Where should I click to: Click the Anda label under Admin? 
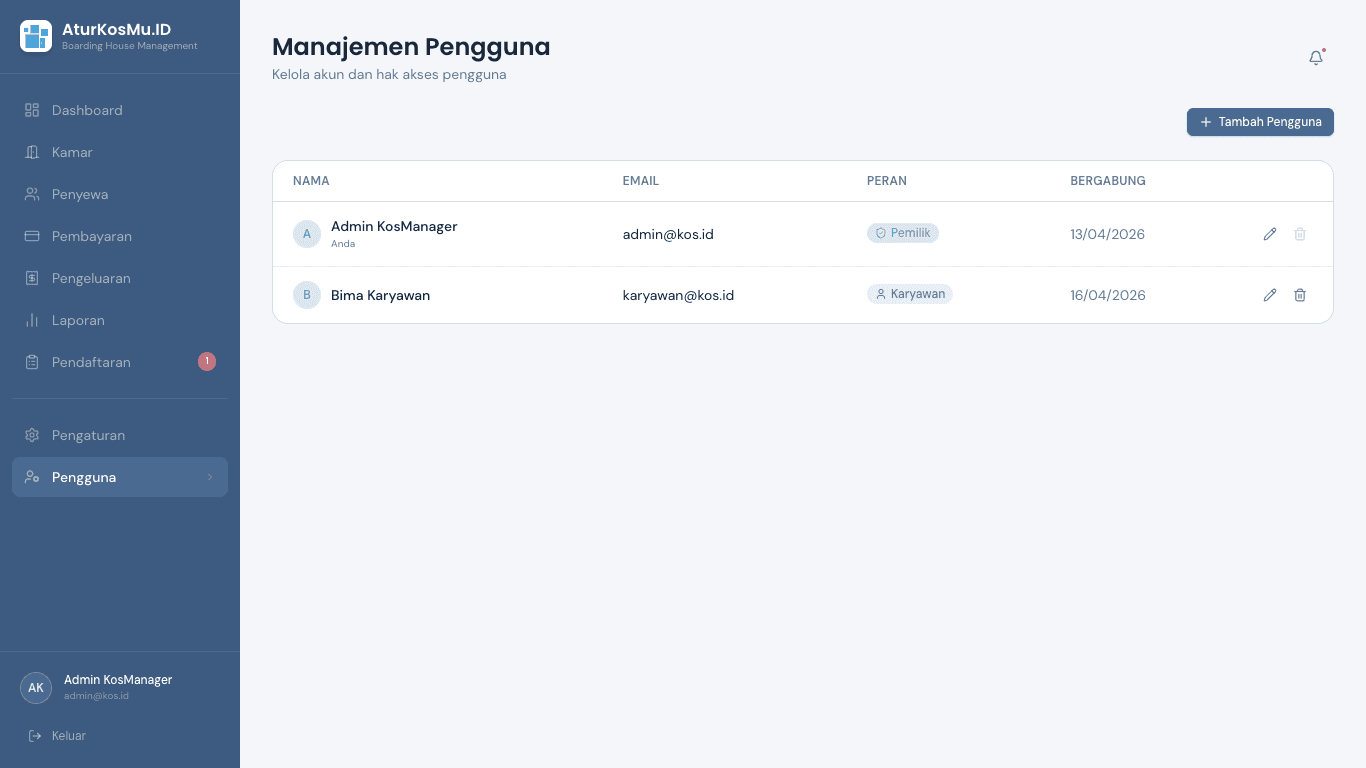tap(343, 244)
